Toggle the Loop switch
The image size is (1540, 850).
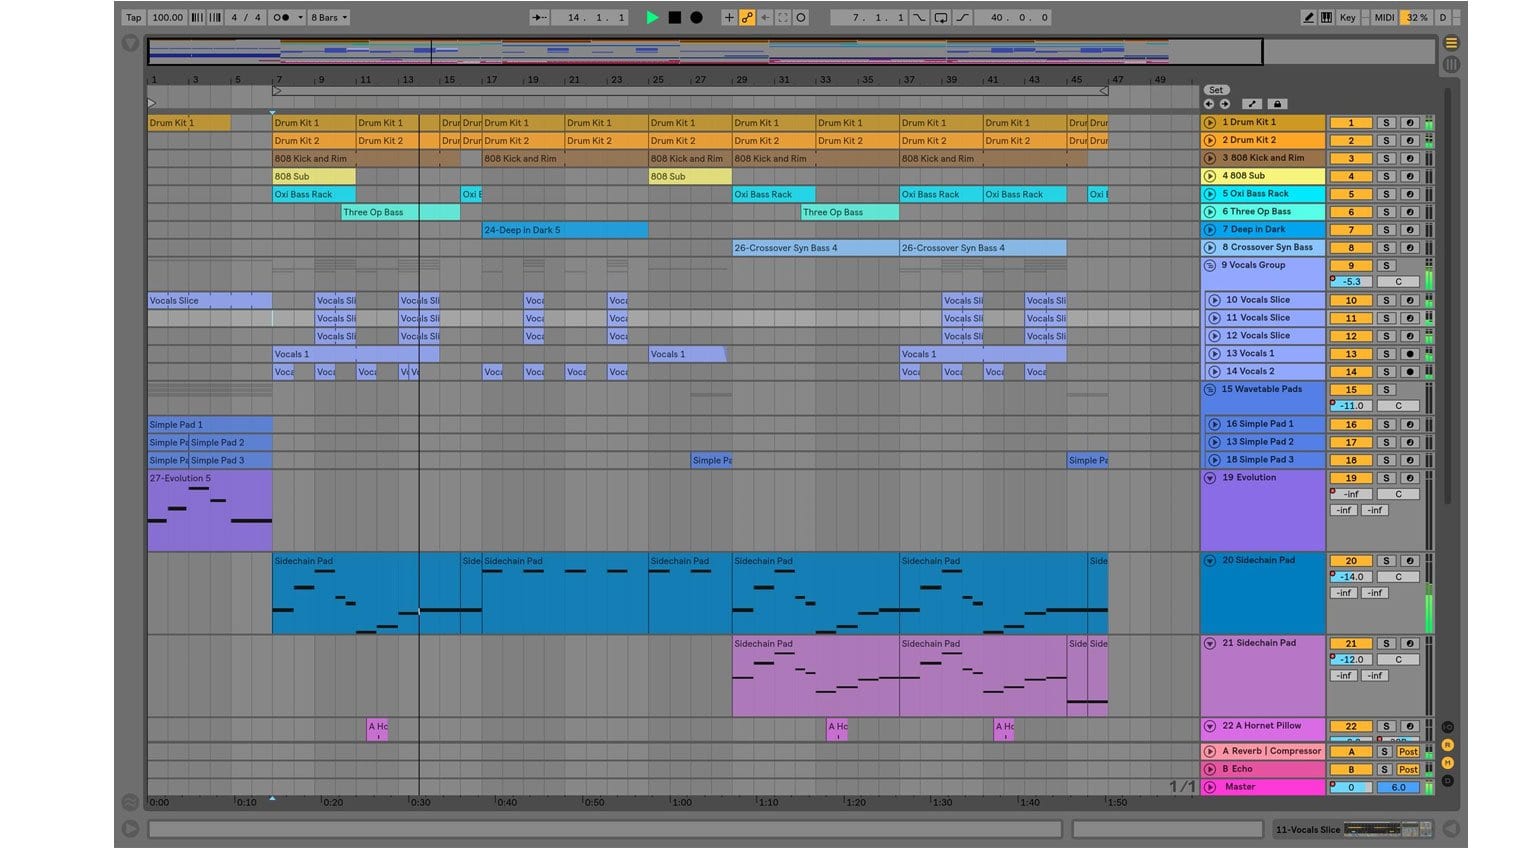click(x=941, y=17)
